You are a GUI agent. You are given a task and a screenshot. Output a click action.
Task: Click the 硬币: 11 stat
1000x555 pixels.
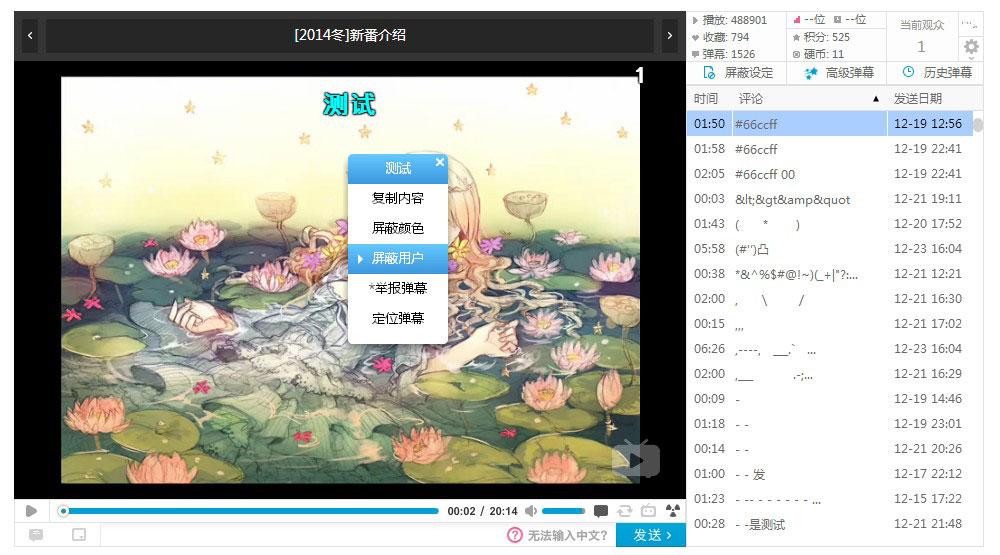coord(818,54)
